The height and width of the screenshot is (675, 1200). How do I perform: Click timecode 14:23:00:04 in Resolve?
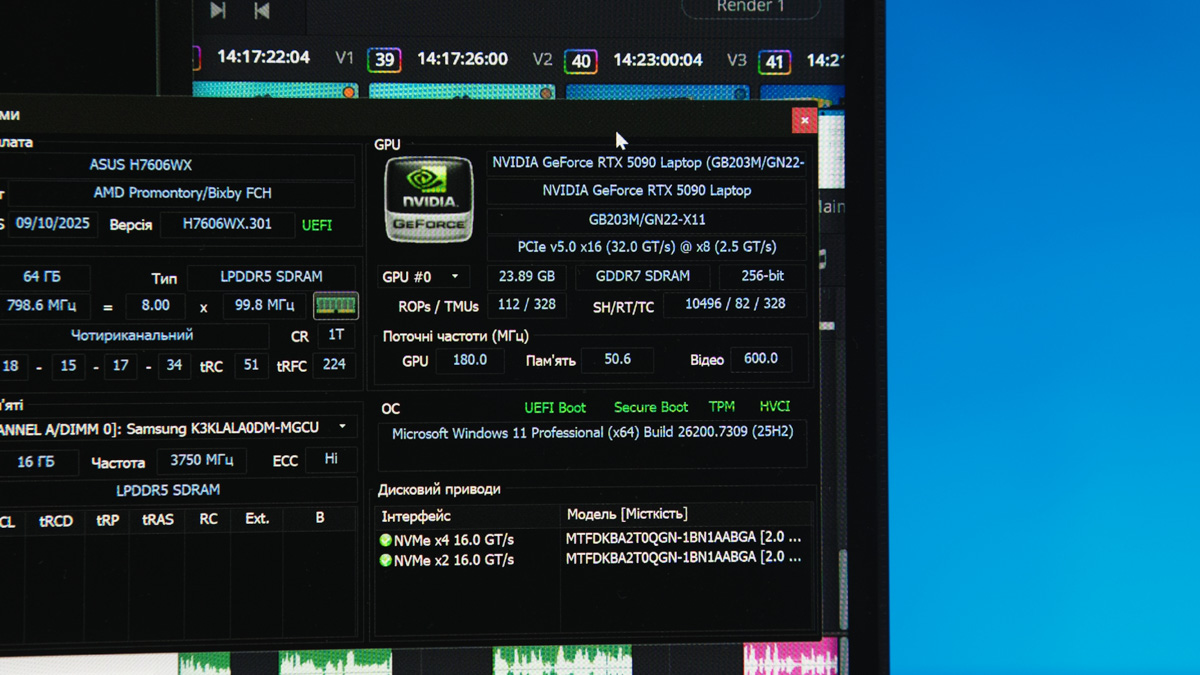(658, 60)
